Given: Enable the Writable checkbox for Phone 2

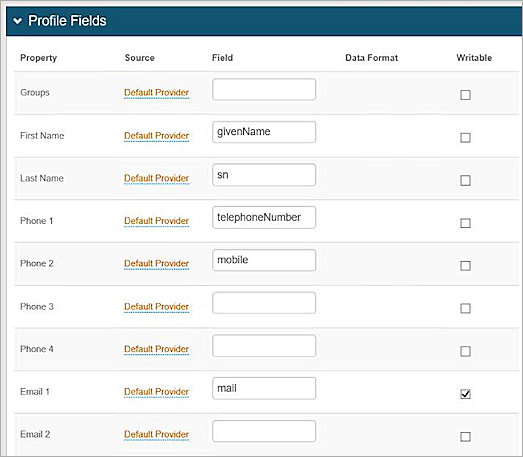Looking at the screenshot, I should [x=465, y=266].
